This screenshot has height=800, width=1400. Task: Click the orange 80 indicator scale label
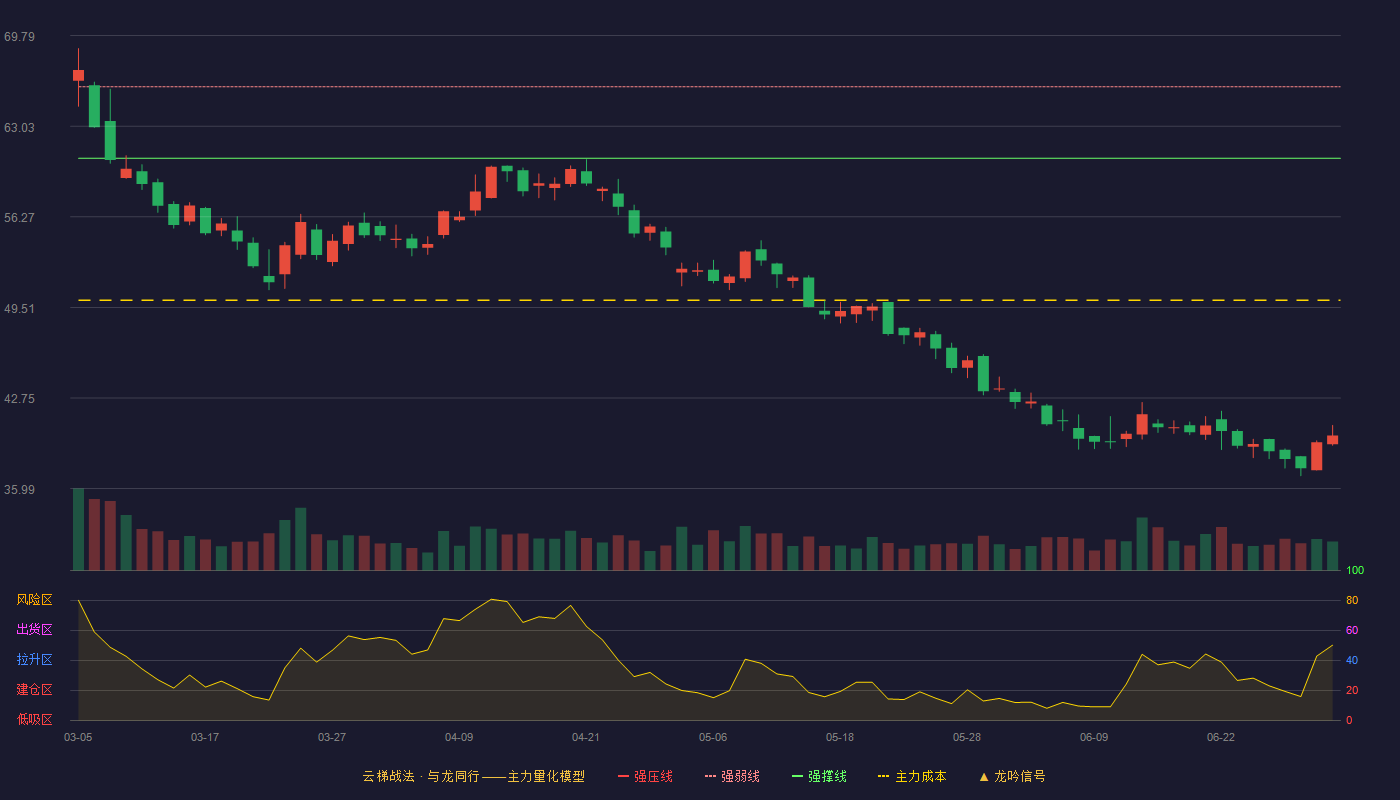coord(1352,601)
